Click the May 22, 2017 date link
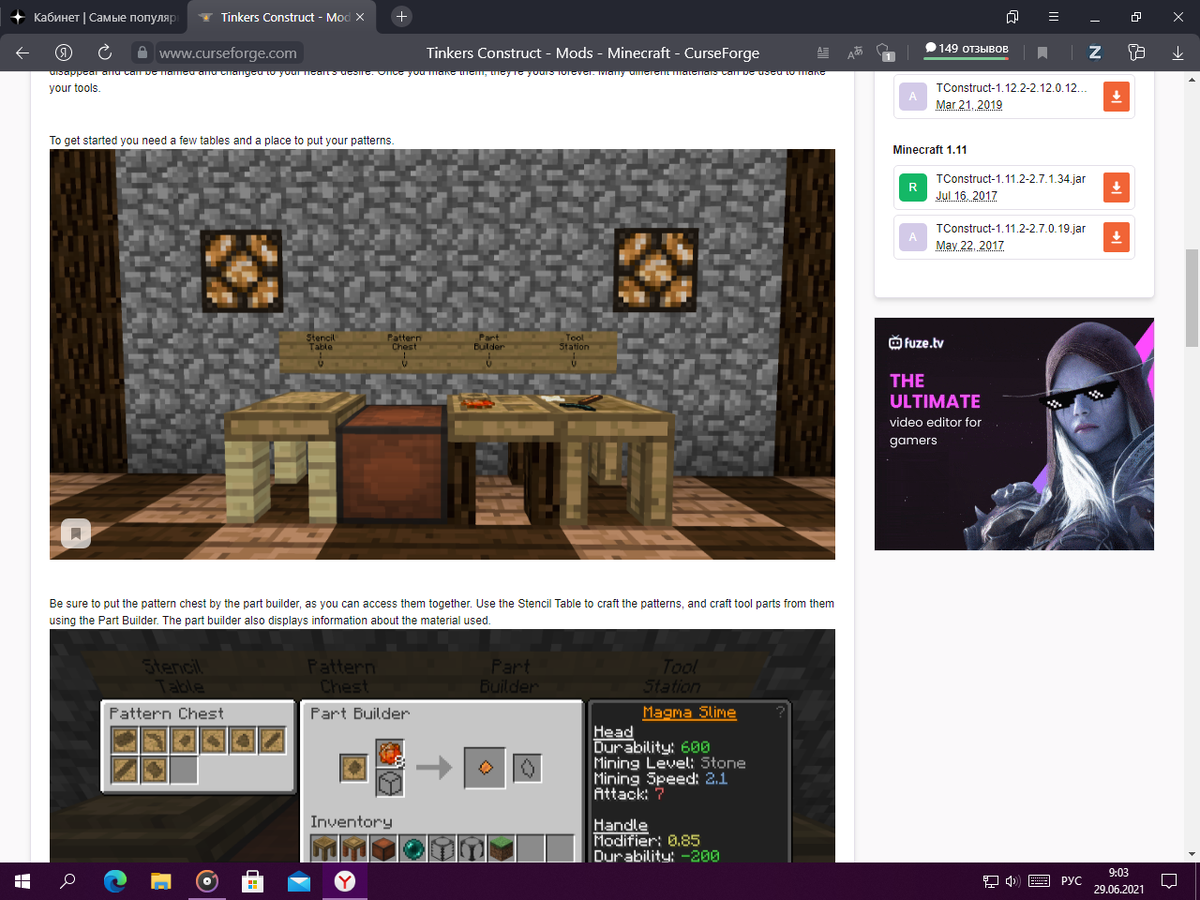The width and height of the screenshot is (1200, 900). point(970,245)
